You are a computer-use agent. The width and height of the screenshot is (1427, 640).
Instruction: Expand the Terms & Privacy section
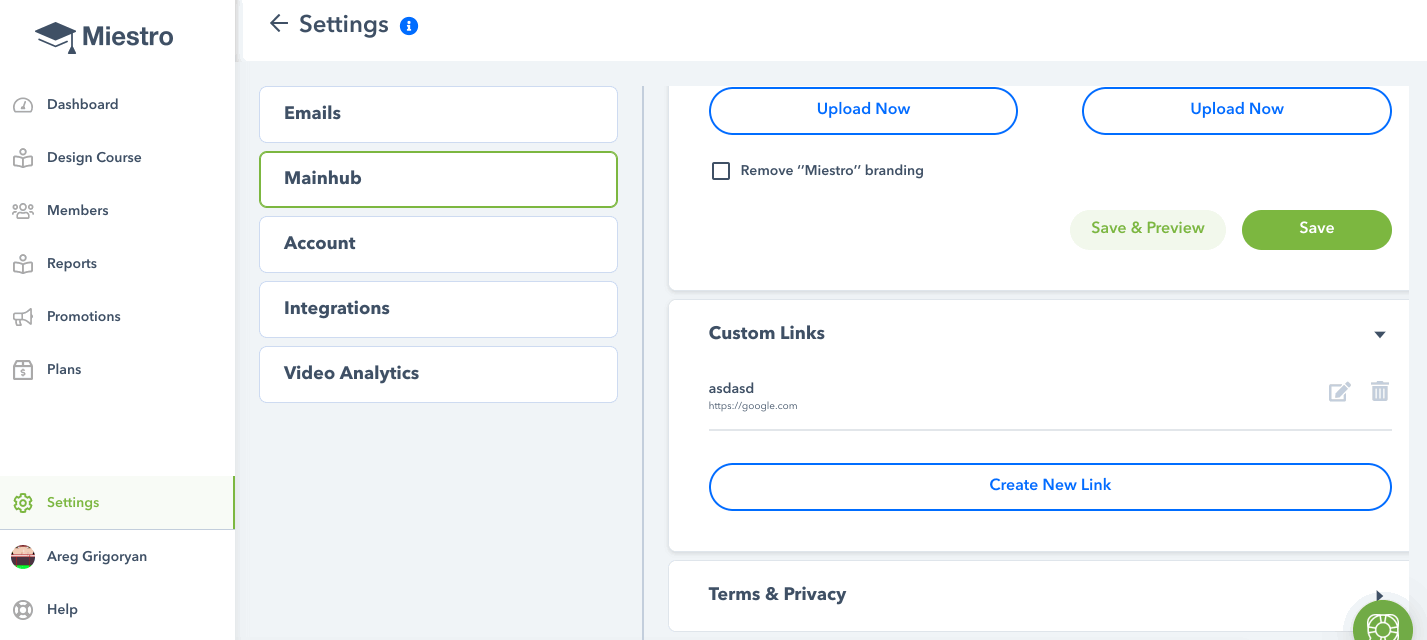[x=1379, y=595]
